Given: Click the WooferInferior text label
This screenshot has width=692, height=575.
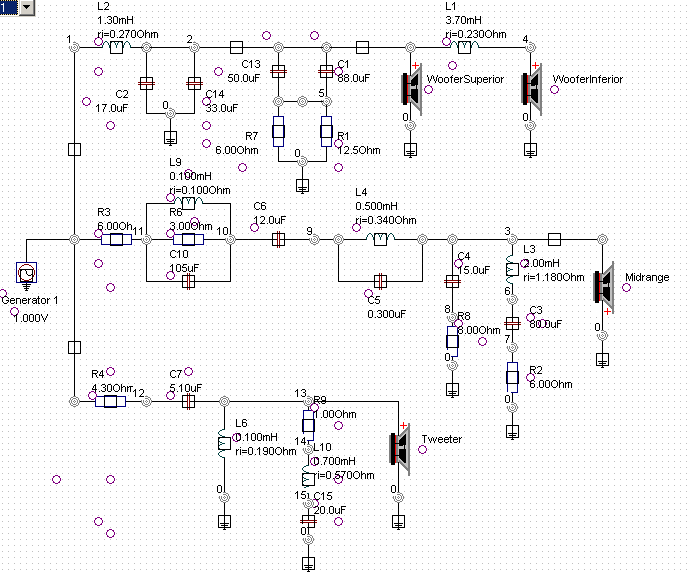Looking at the screenshot, I should pos(588,79).
